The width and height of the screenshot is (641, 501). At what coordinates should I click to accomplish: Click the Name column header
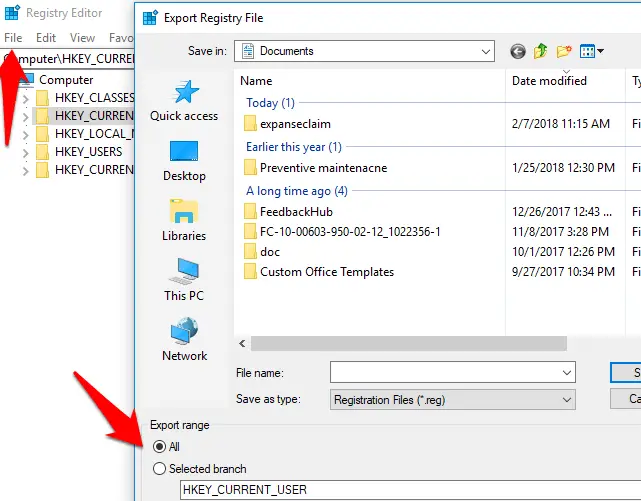(257, 81)
